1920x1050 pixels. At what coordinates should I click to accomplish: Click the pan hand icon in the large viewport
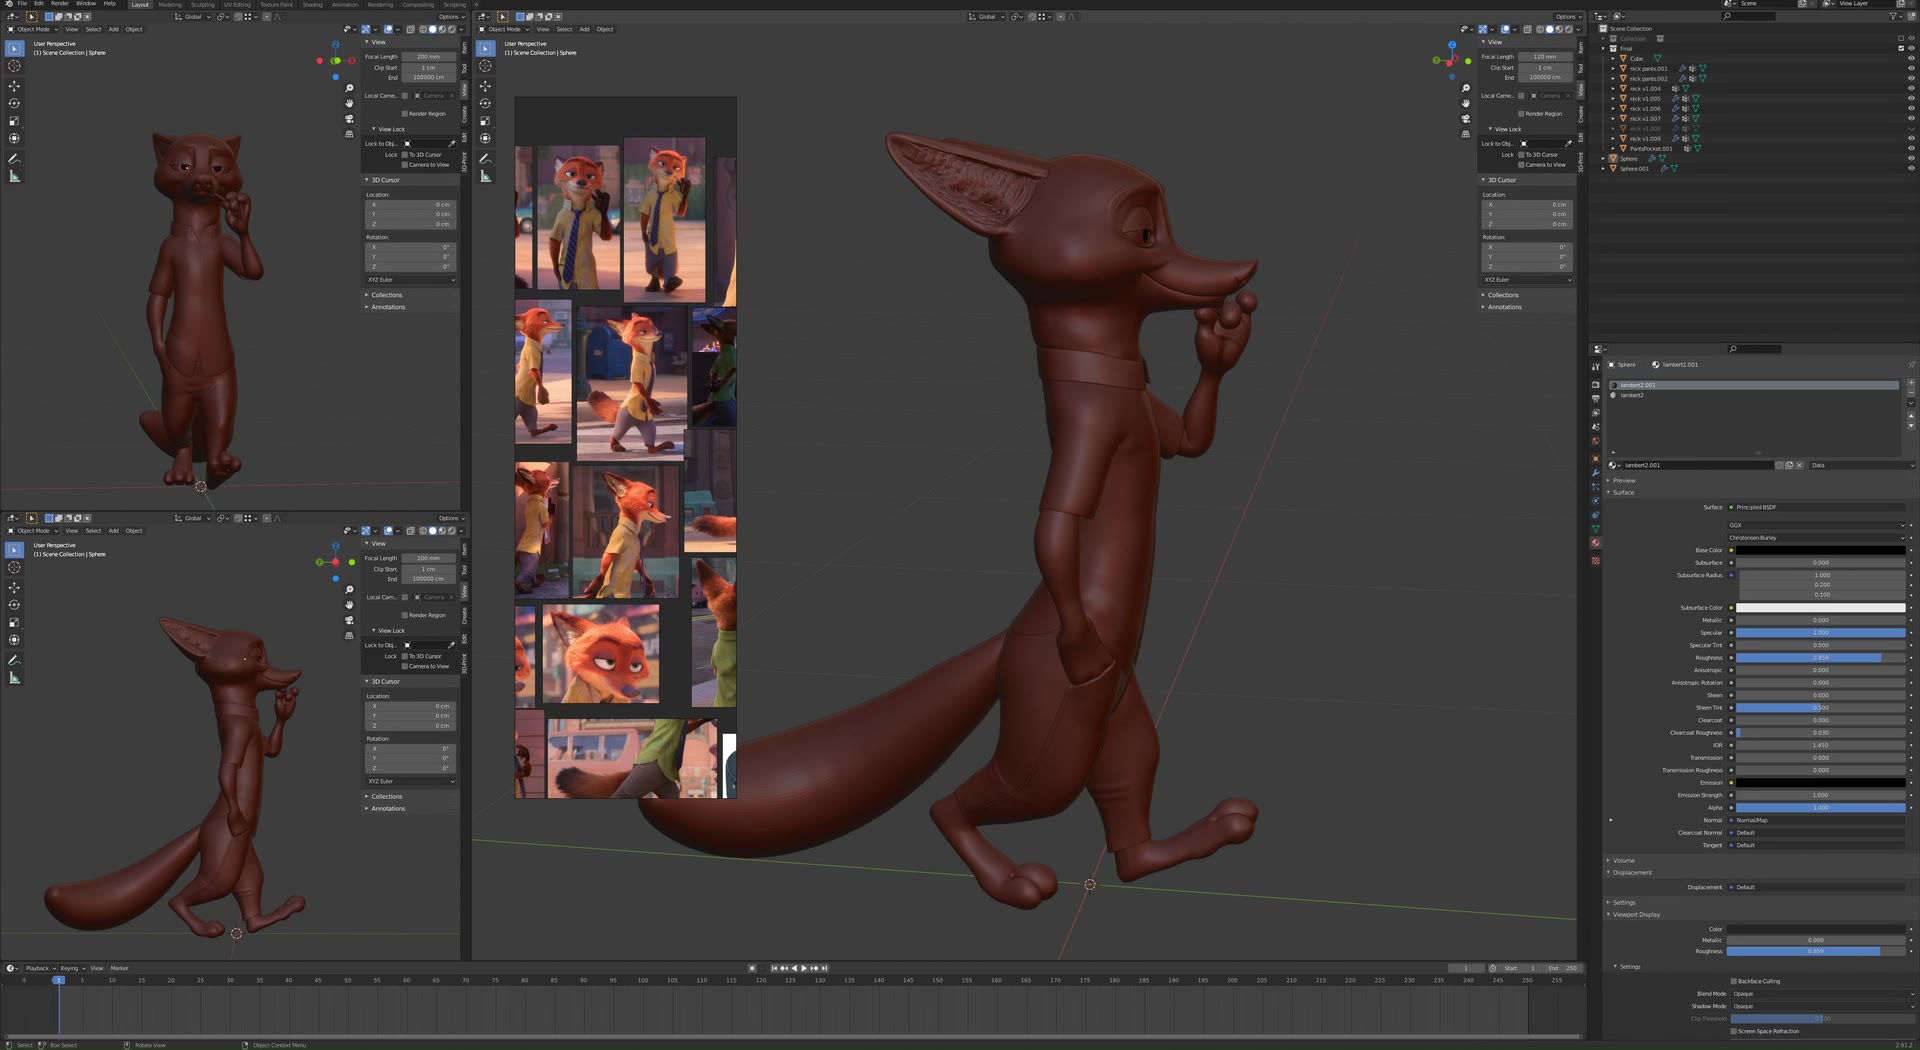tap(1466, 103)
